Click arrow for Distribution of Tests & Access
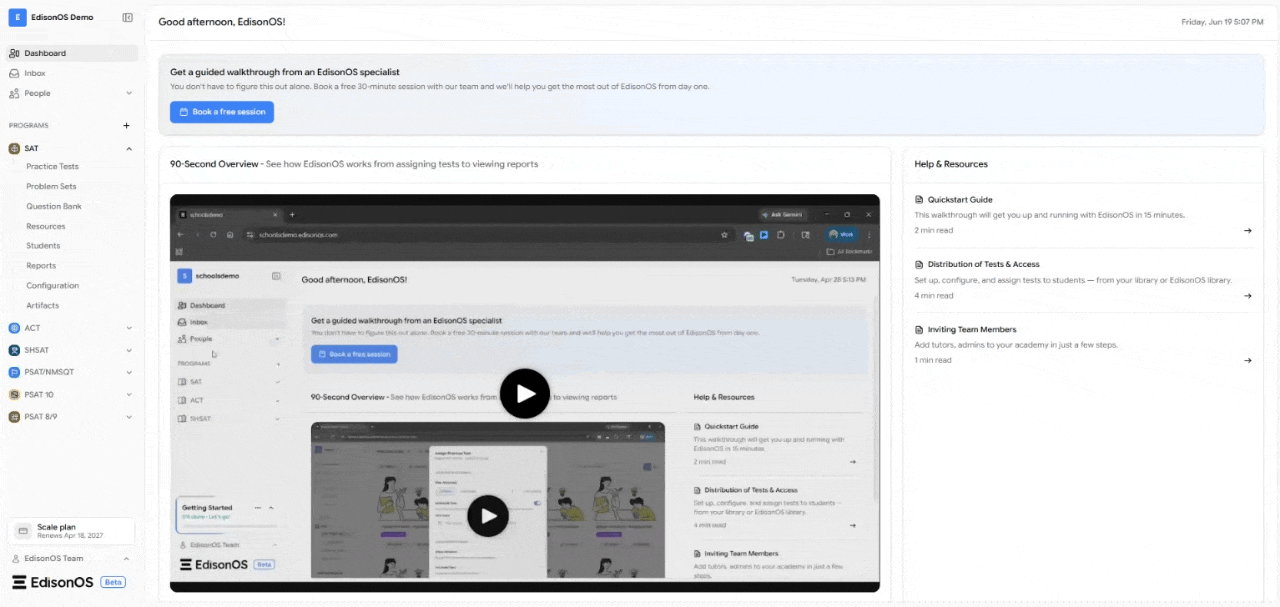 pos(1247,296)
